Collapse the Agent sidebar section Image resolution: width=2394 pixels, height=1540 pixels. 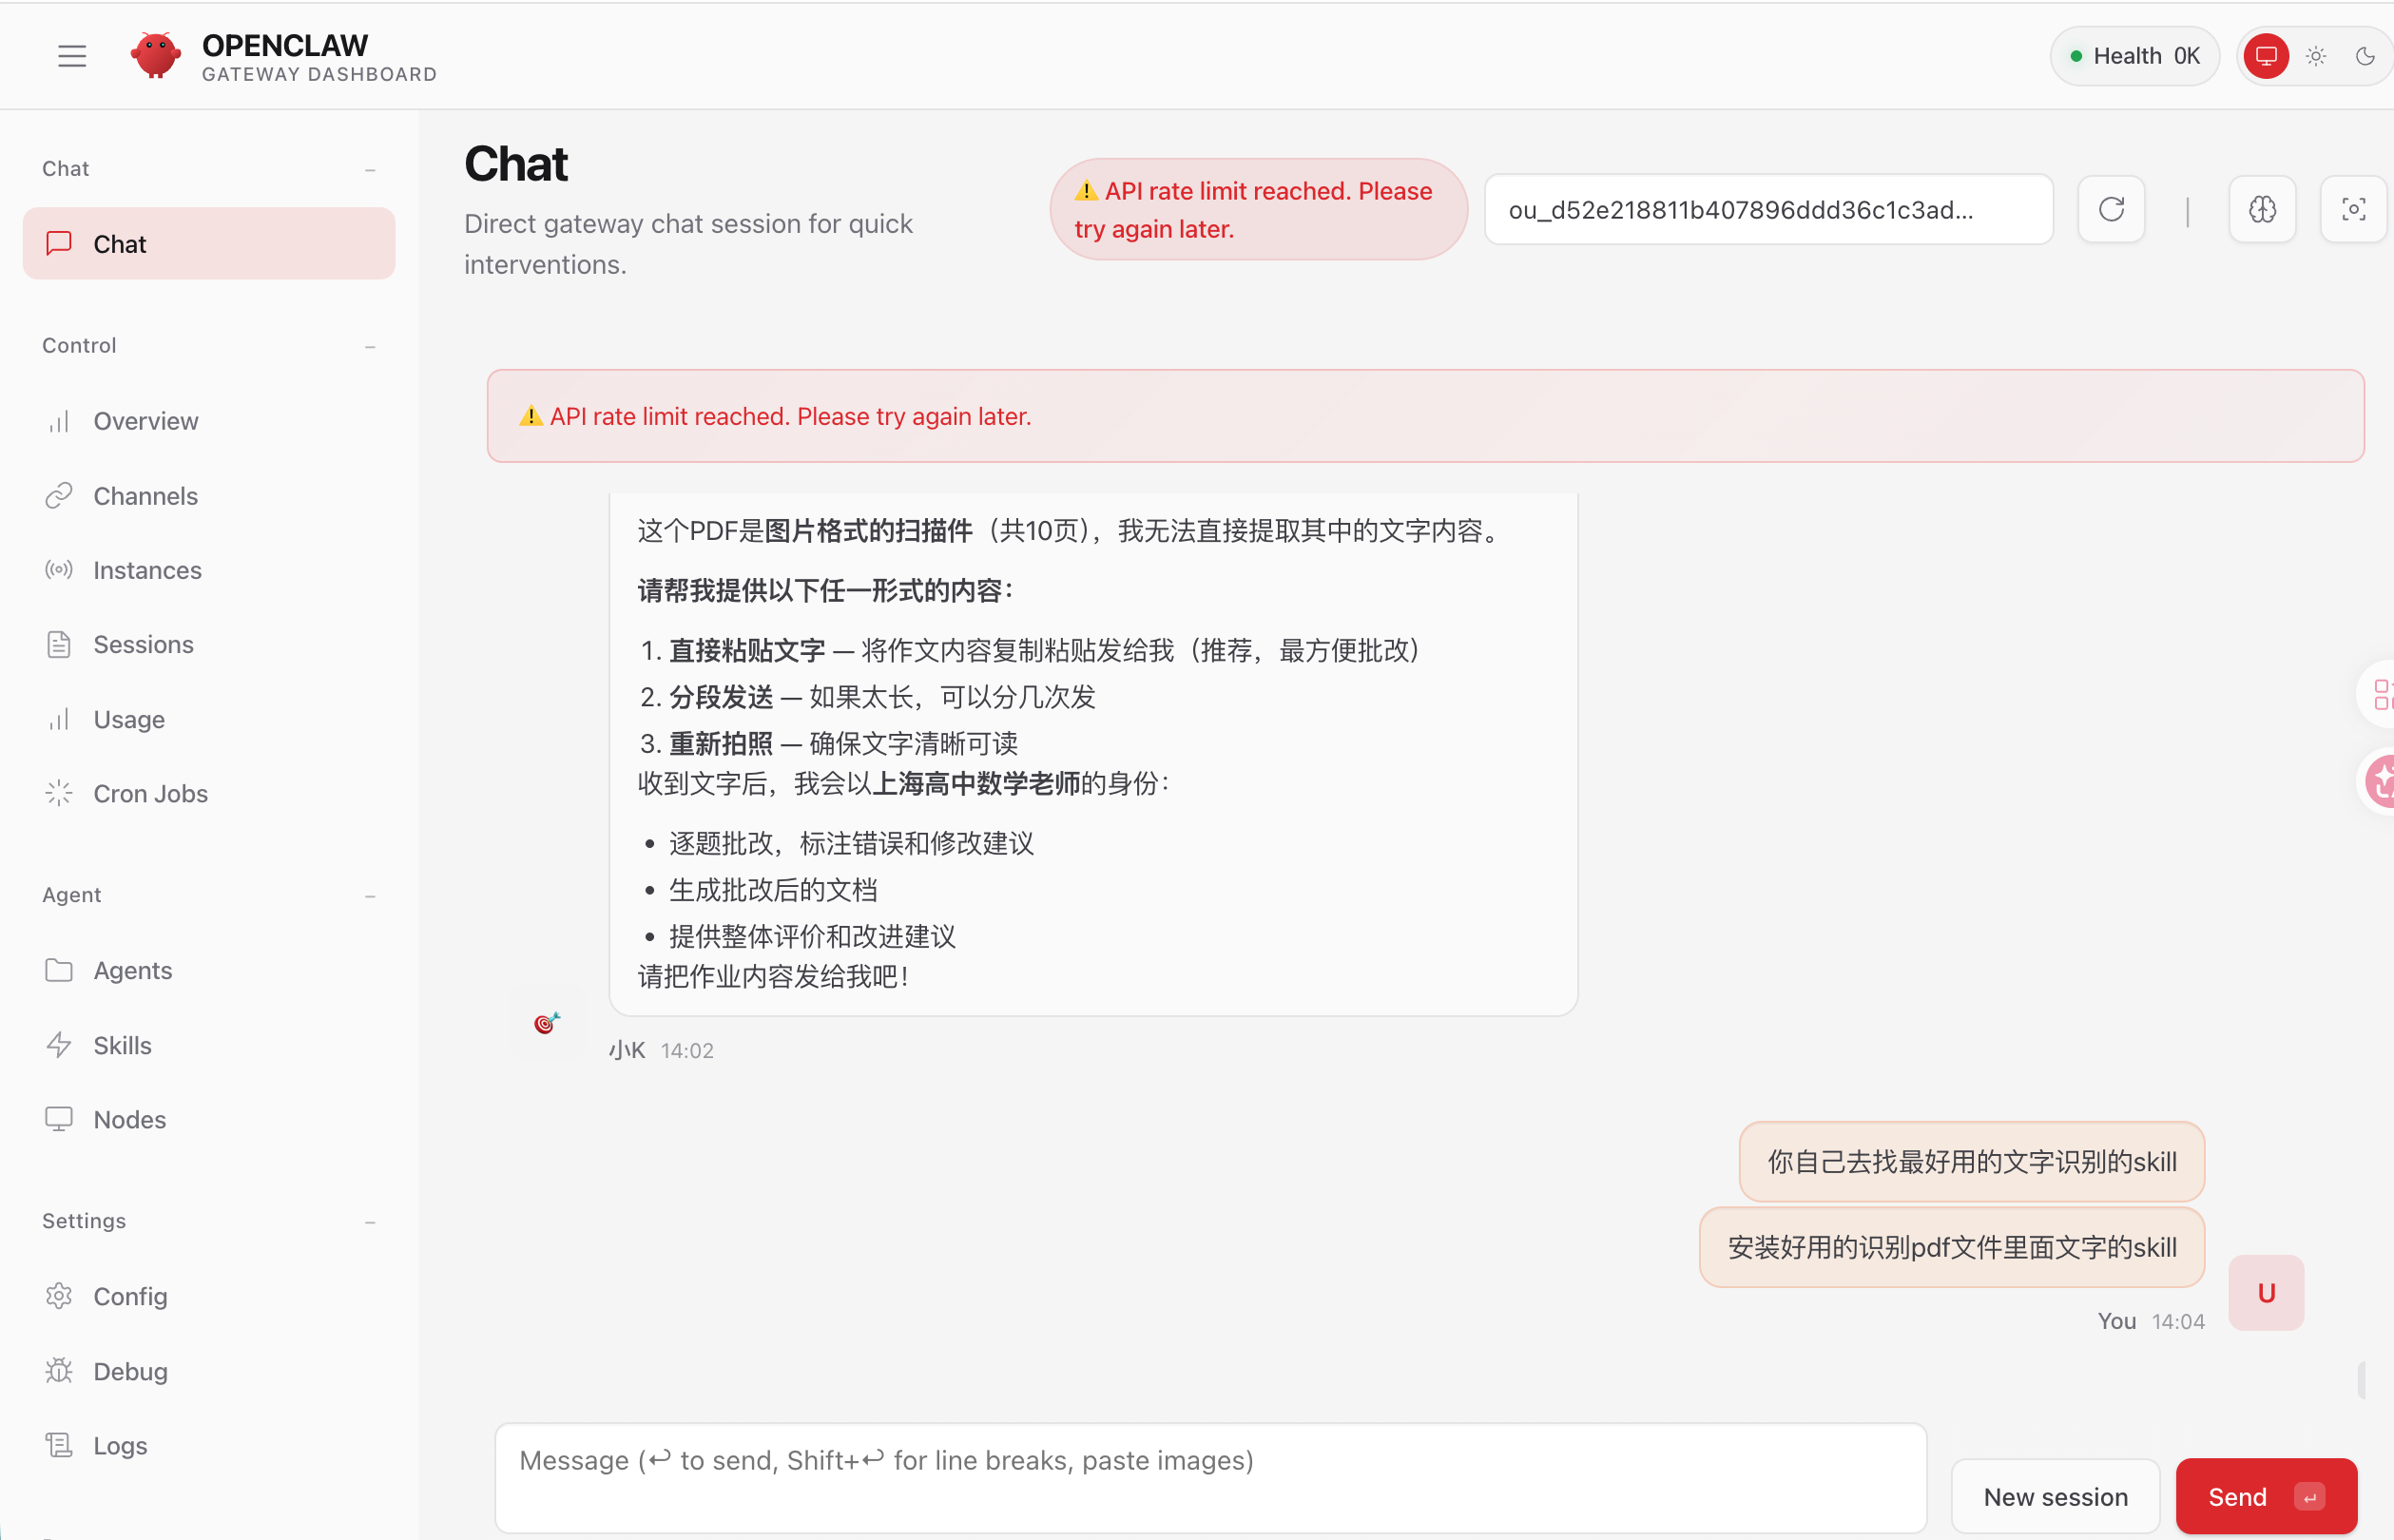click(370, 896)
